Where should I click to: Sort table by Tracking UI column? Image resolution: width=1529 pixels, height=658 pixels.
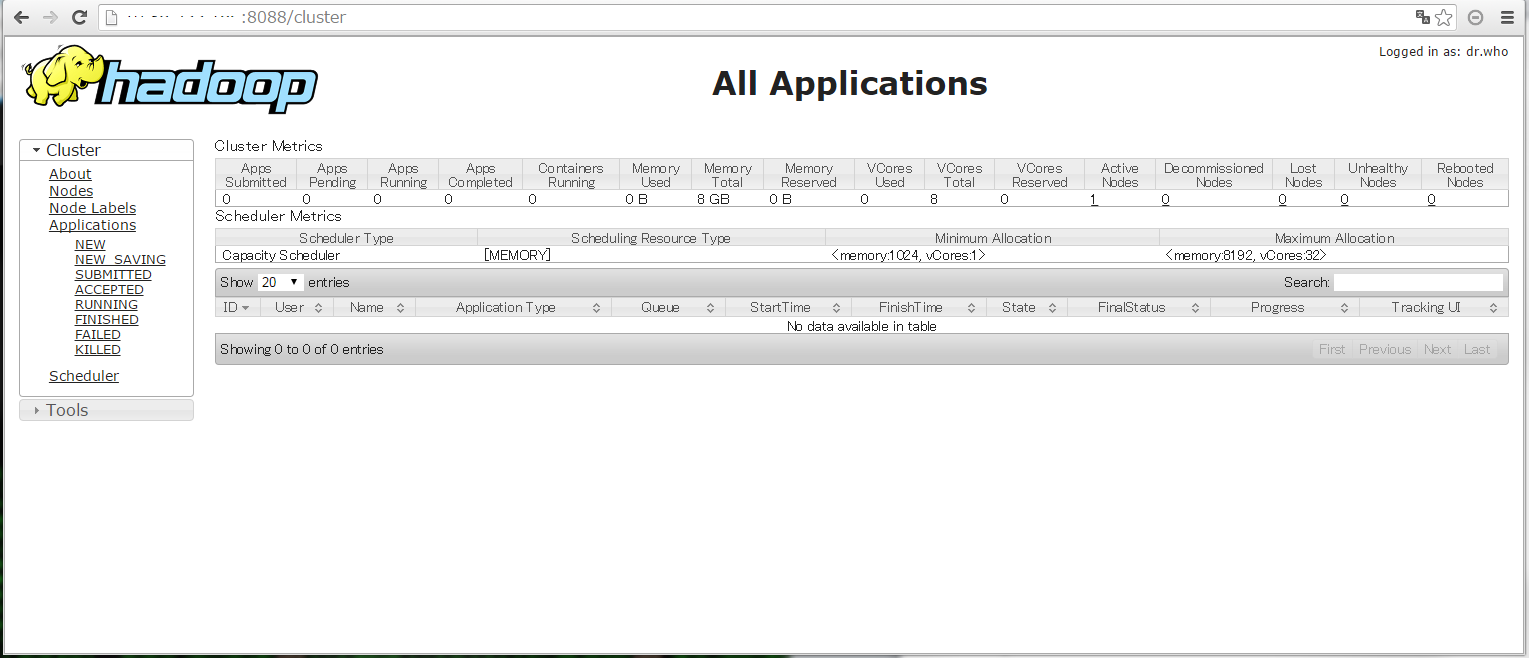click(x=1434, y=307)
